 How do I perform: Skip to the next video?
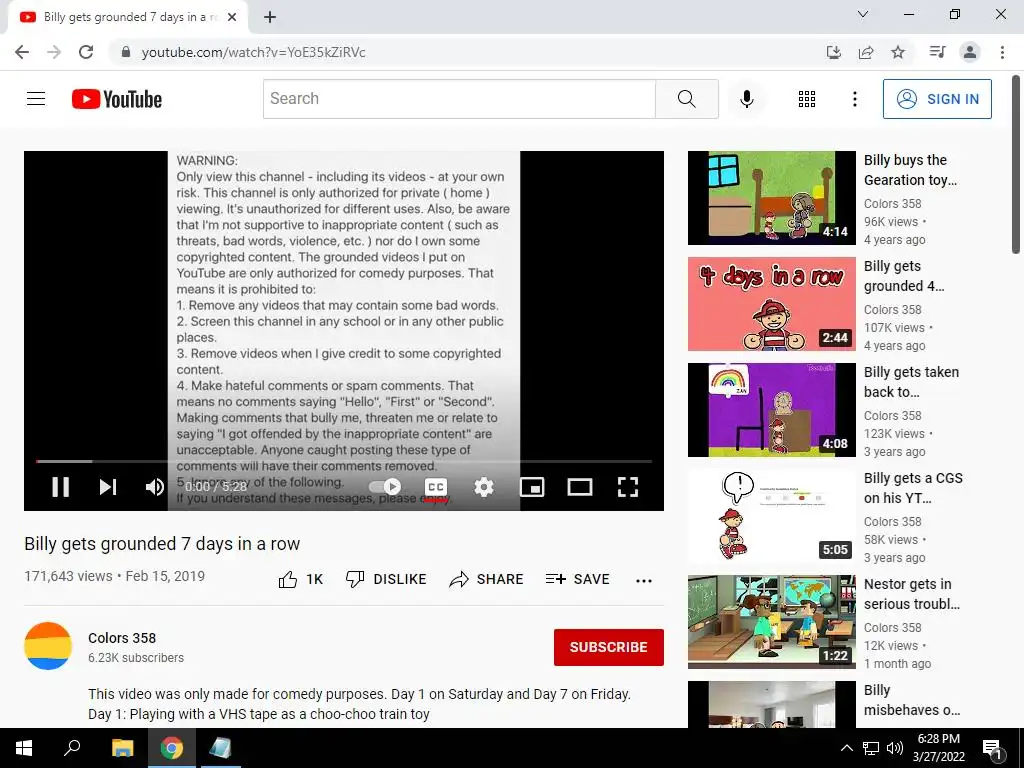click(x=108, y=487)
